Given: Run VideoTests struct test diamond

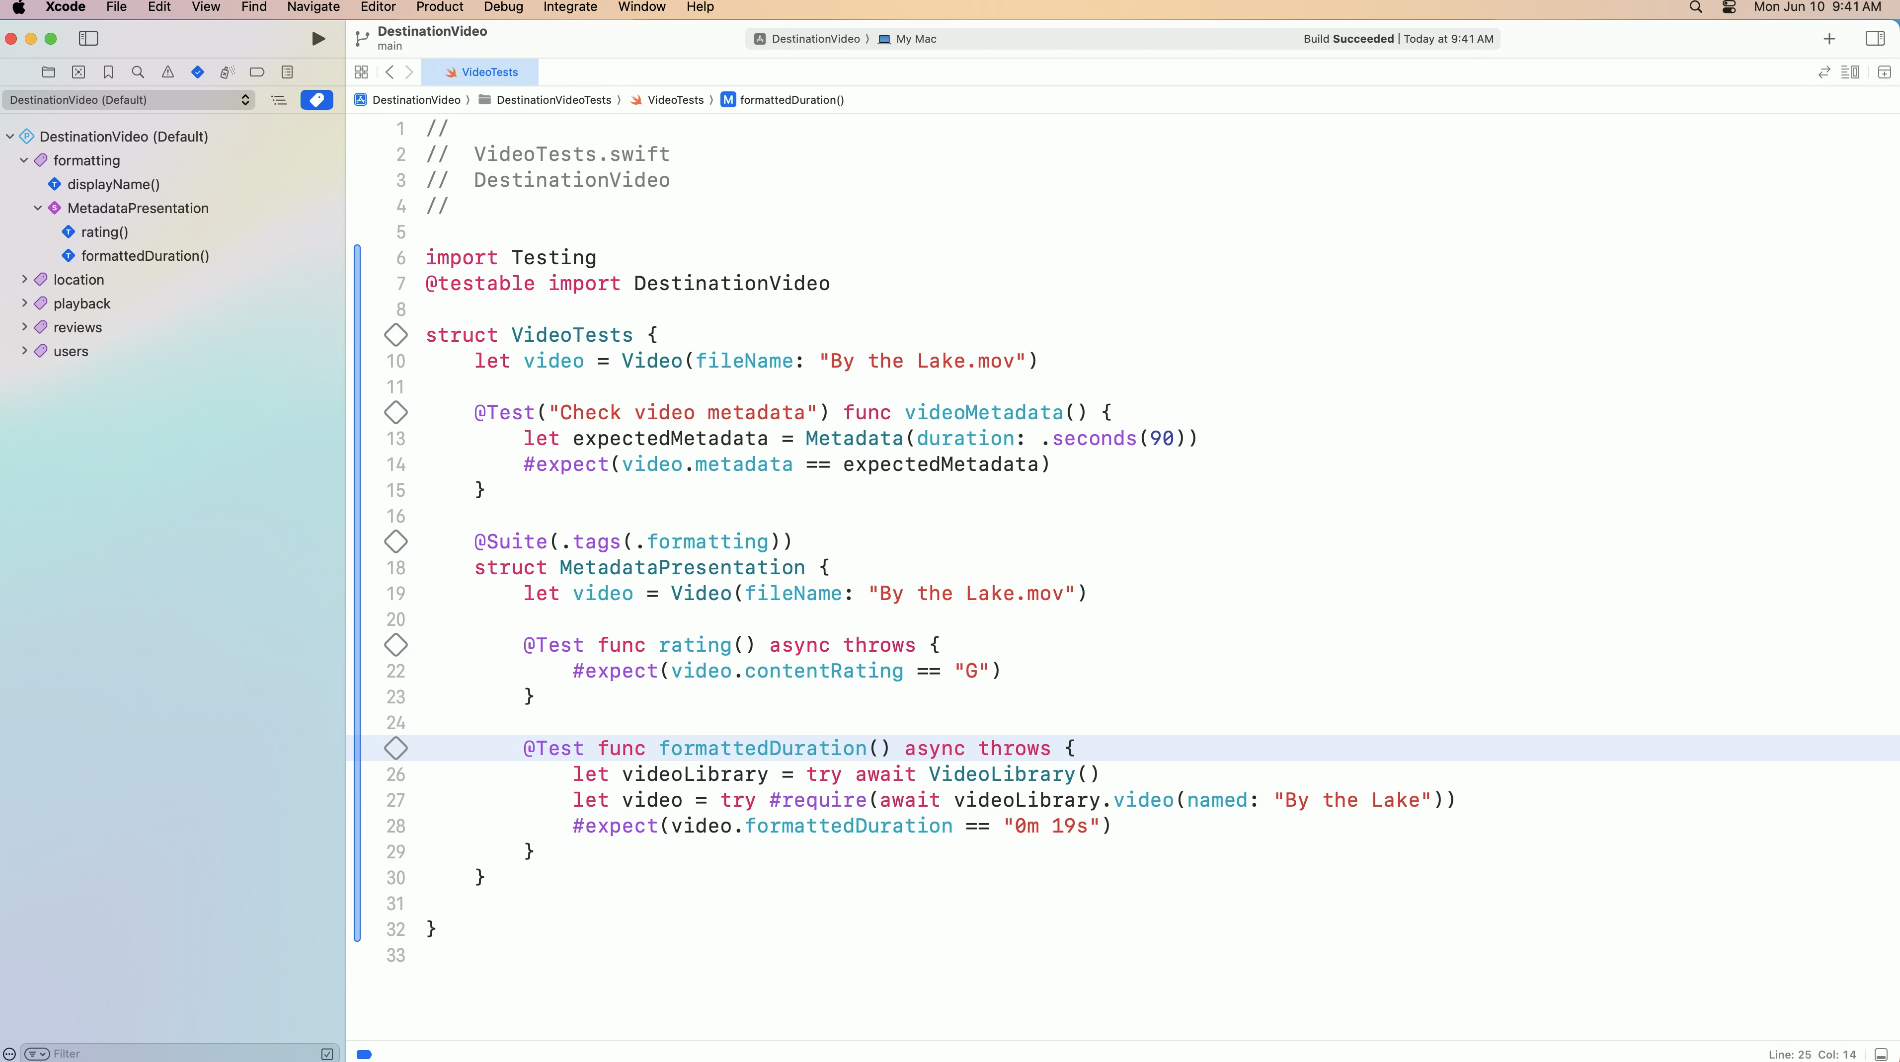Looking at the screenshot, I should (x=396, y=335).
